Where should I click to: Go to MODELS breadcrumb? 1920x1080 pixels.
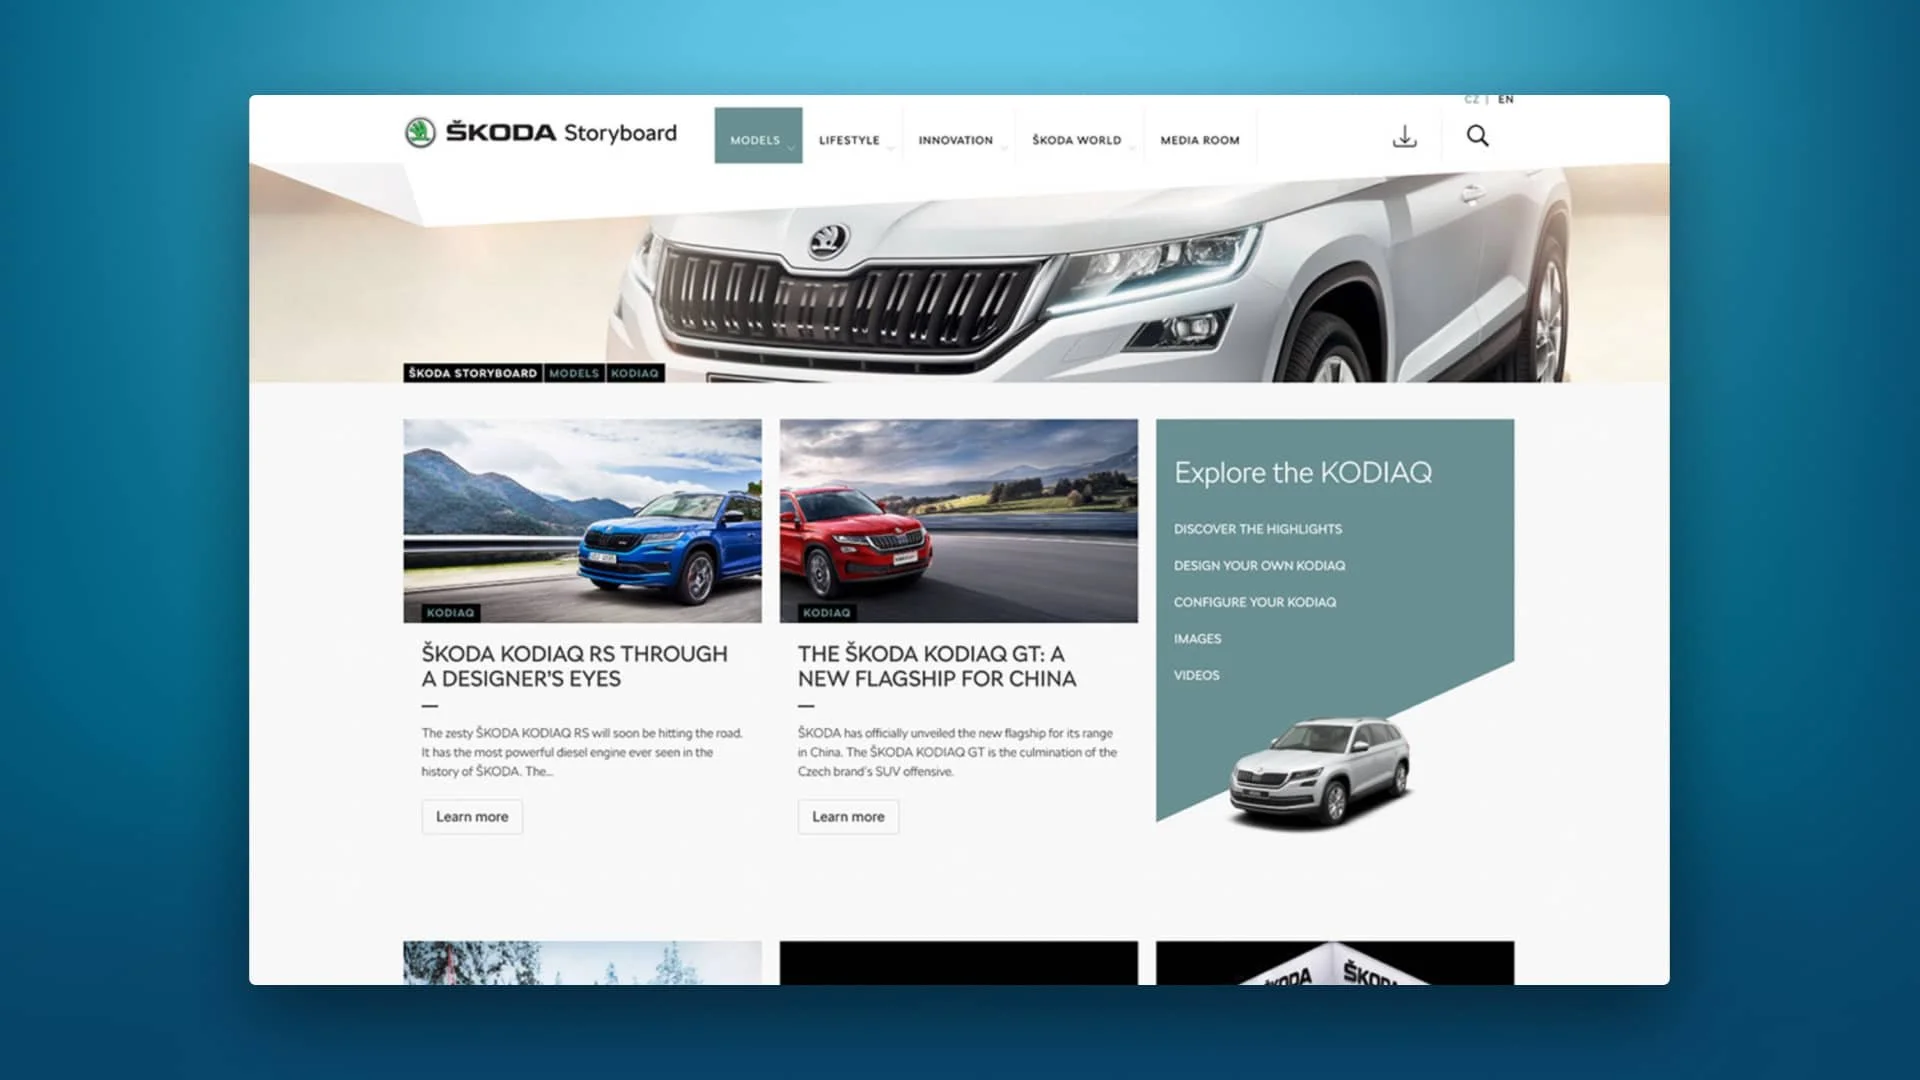pyautogui.click(x=574, y=373)
